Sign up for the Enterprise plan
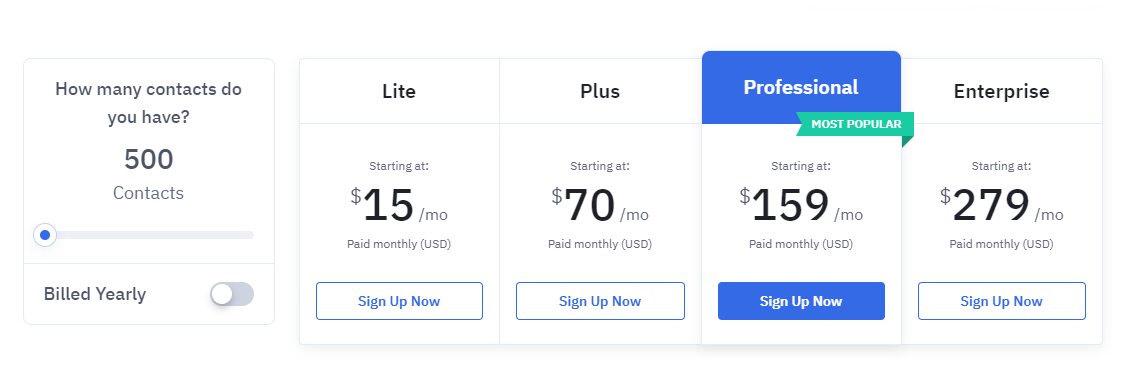This screenshot has height=391, width=1126. pyautogui.click(x=1002, y=301)
